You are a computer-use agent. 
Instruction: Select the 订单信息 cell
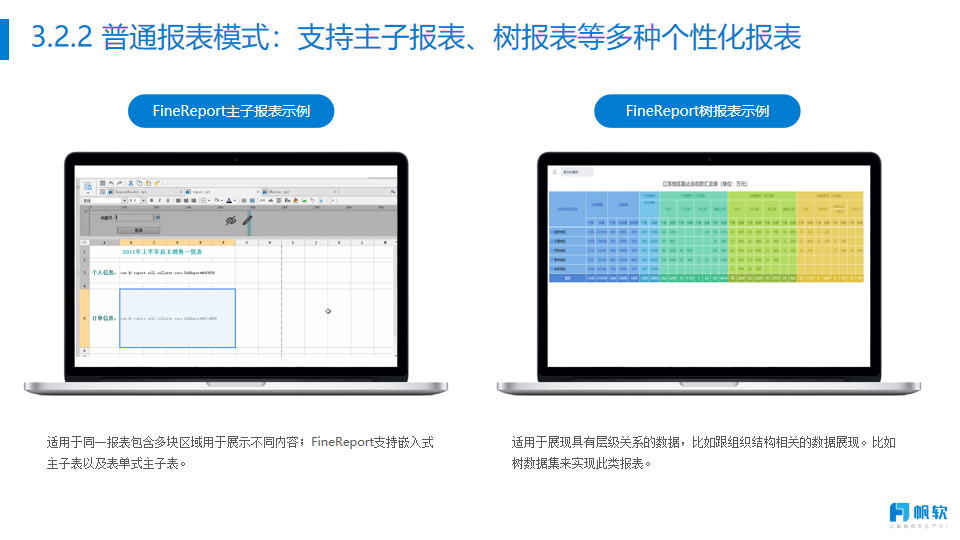[x=104, y=318]
